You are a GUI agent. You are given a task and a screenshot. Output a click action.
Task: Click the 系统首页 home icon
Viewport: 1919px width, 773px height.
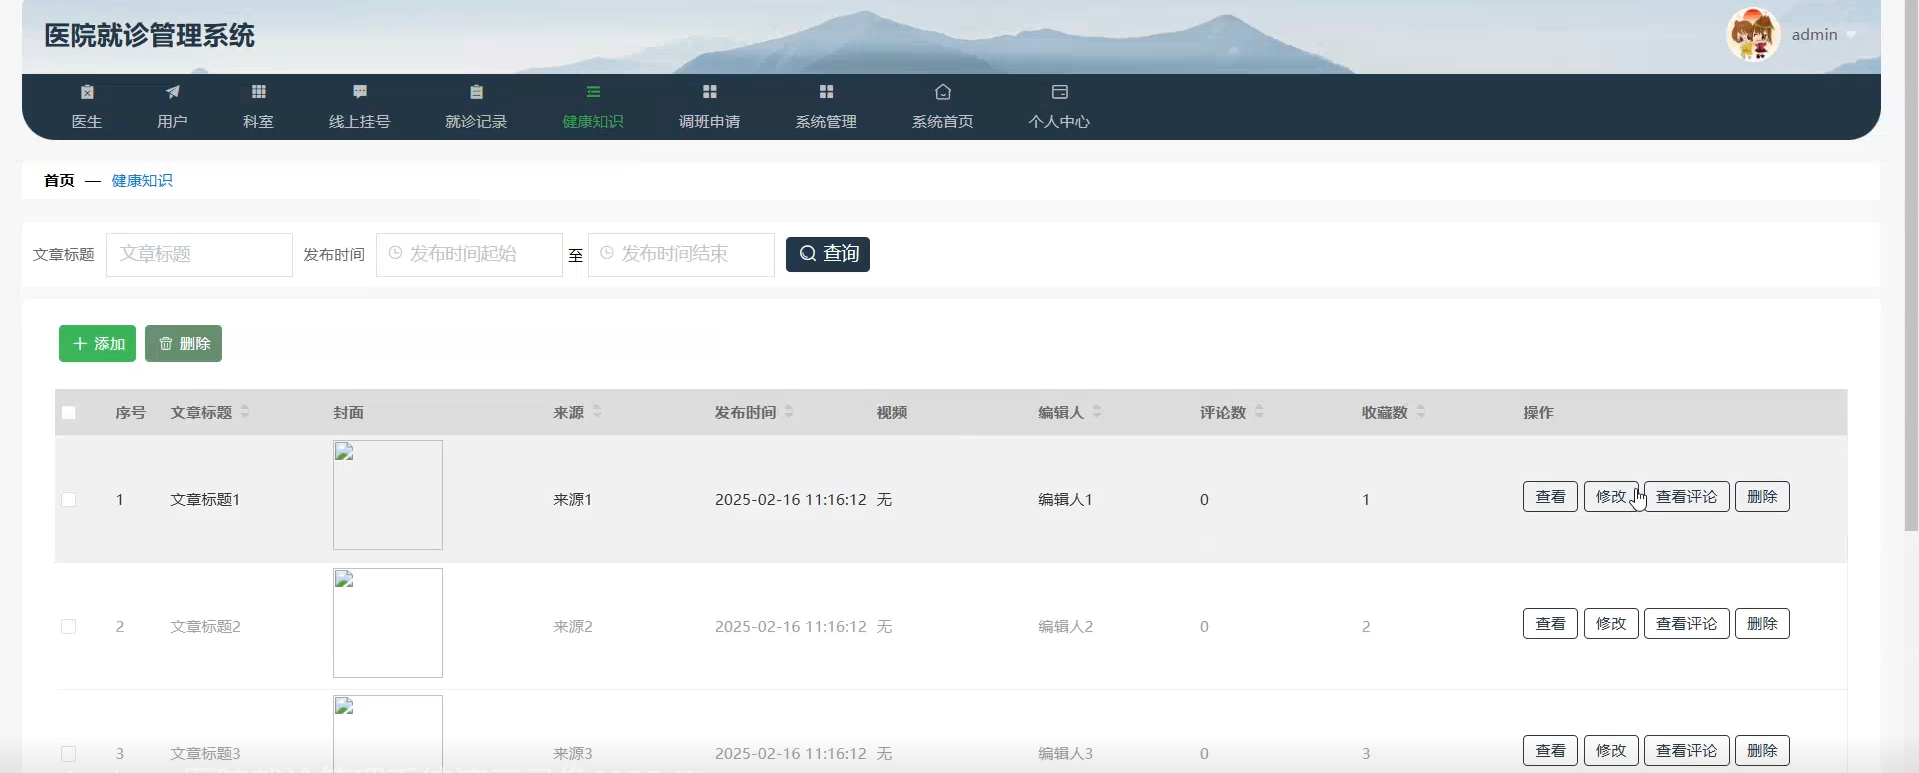coord(943,92)
